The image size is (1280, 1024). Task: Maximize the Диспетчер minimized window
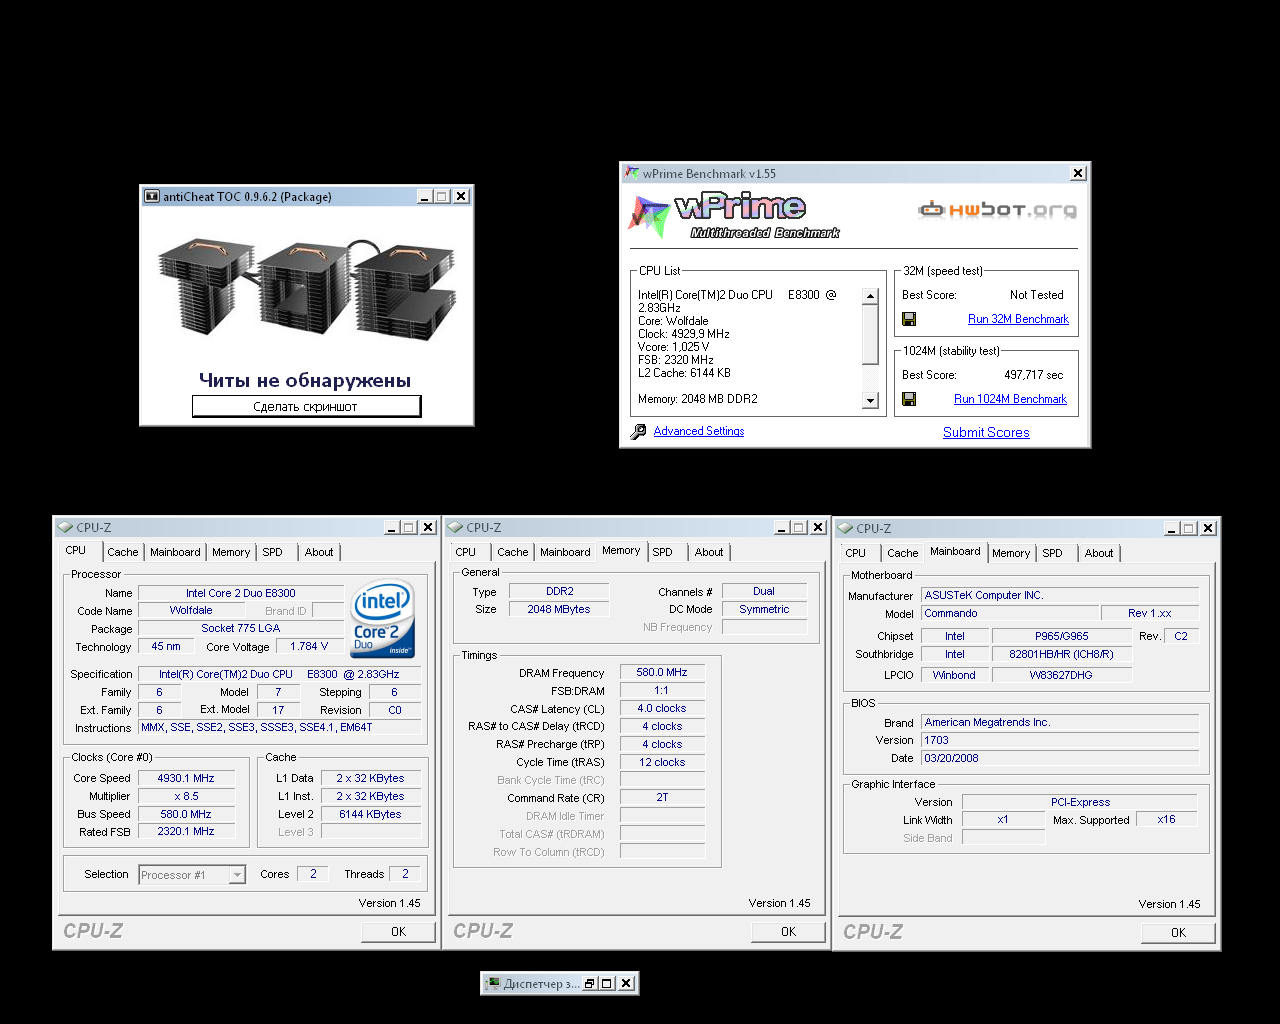pyautogui.click(x=607, y=983)
